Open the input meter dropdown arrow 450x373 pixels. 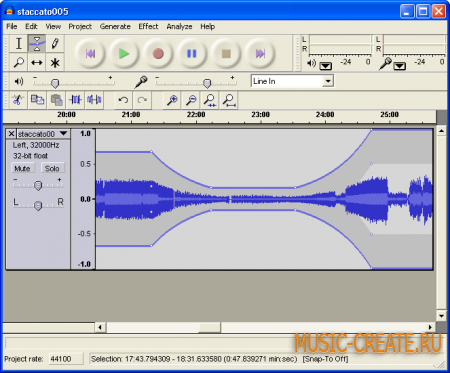399,66
